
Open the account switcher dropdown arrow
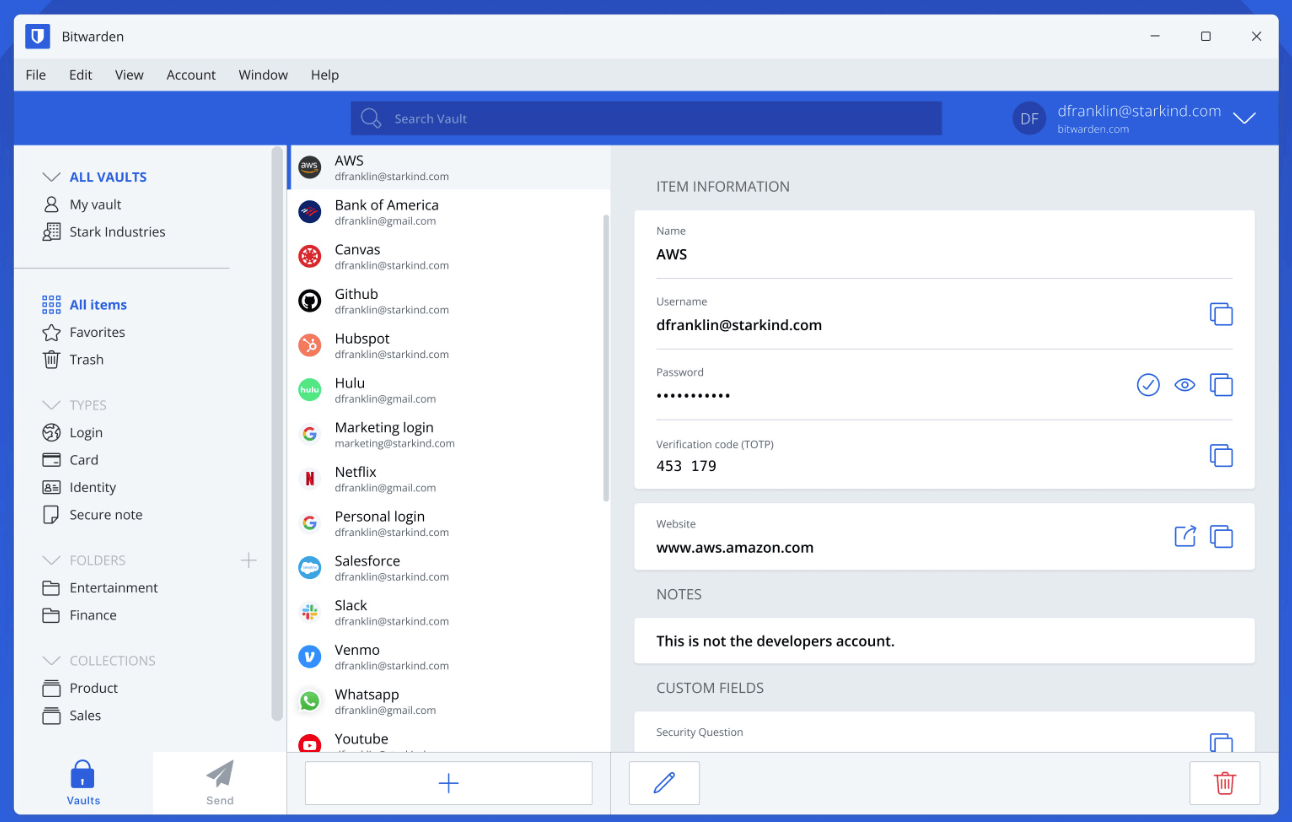point(1244,118)
